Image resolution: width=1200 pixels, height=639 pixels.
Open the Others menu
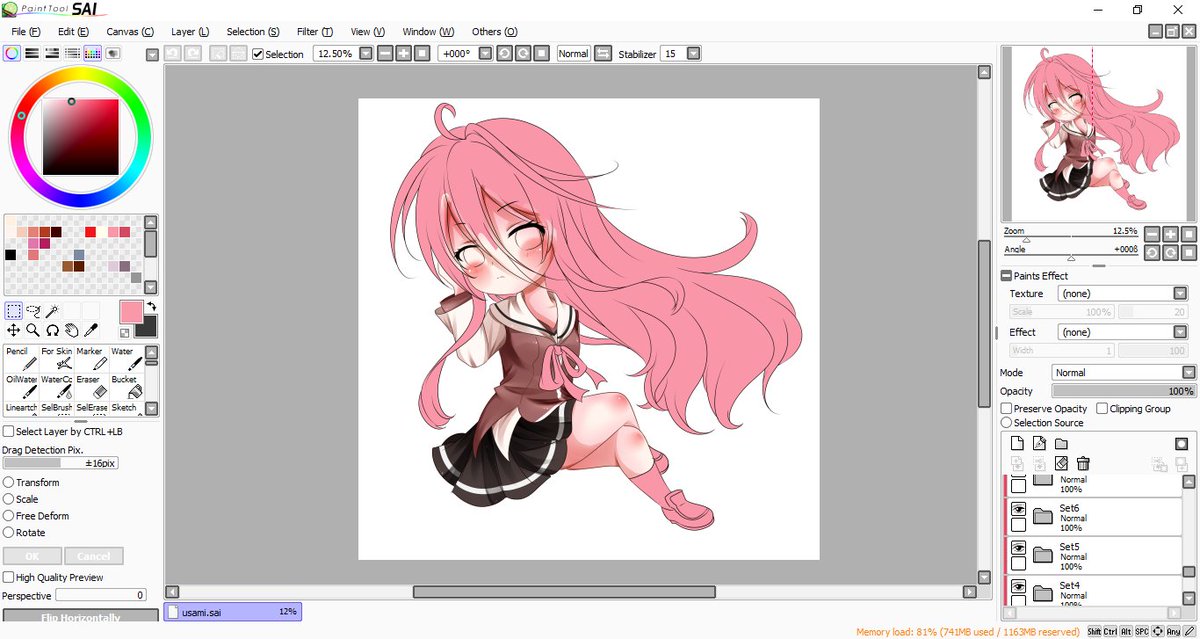[x=494, y=32]
